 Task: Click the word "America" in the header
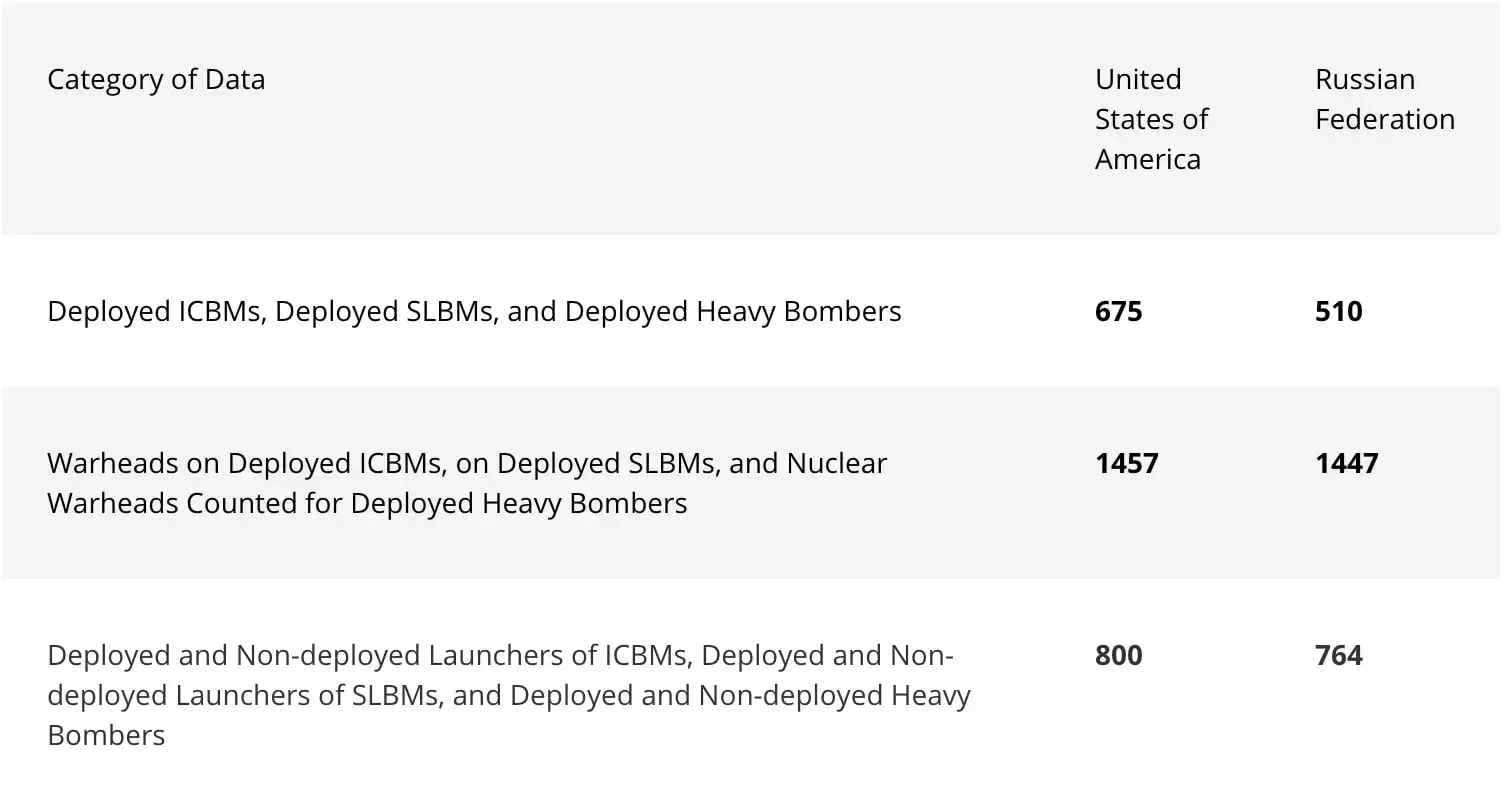pos(1147,159)
